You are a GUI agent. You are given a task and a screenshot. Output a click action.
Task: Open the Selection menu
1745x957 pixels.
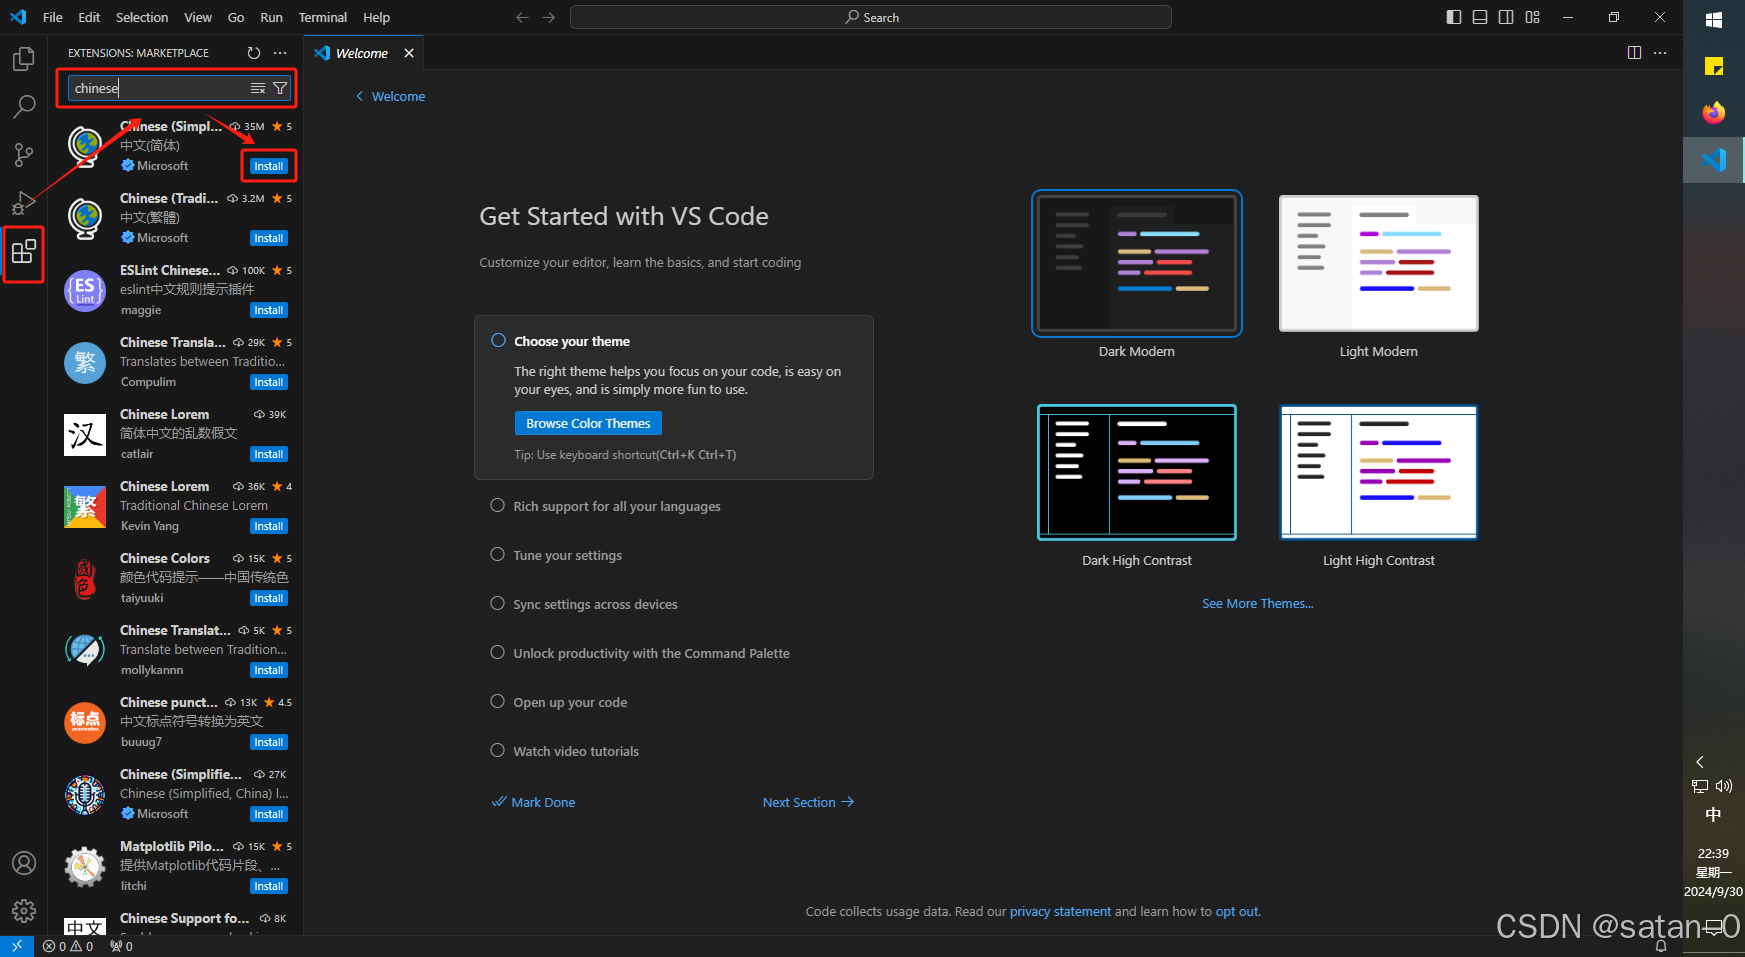[142, 17]
